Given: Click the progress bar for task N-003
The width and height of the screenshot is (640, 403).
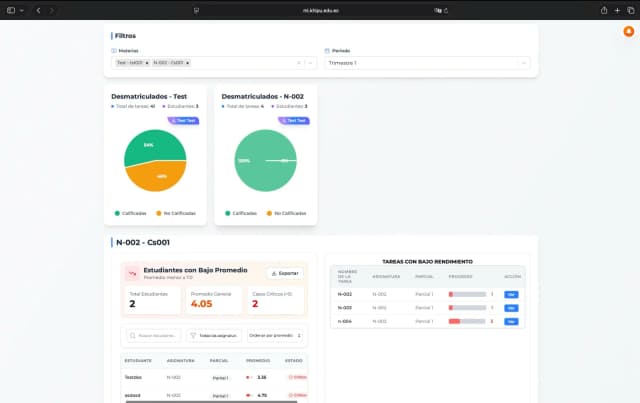Looking at the screenshot, I should click(467, 308).
